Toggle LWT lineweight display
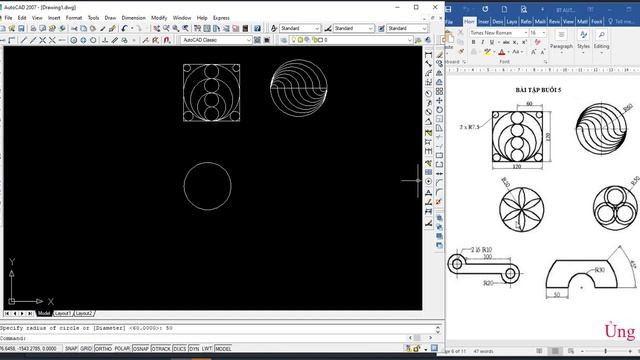This screenshot has height=360, width=640. tap(207, 349)
